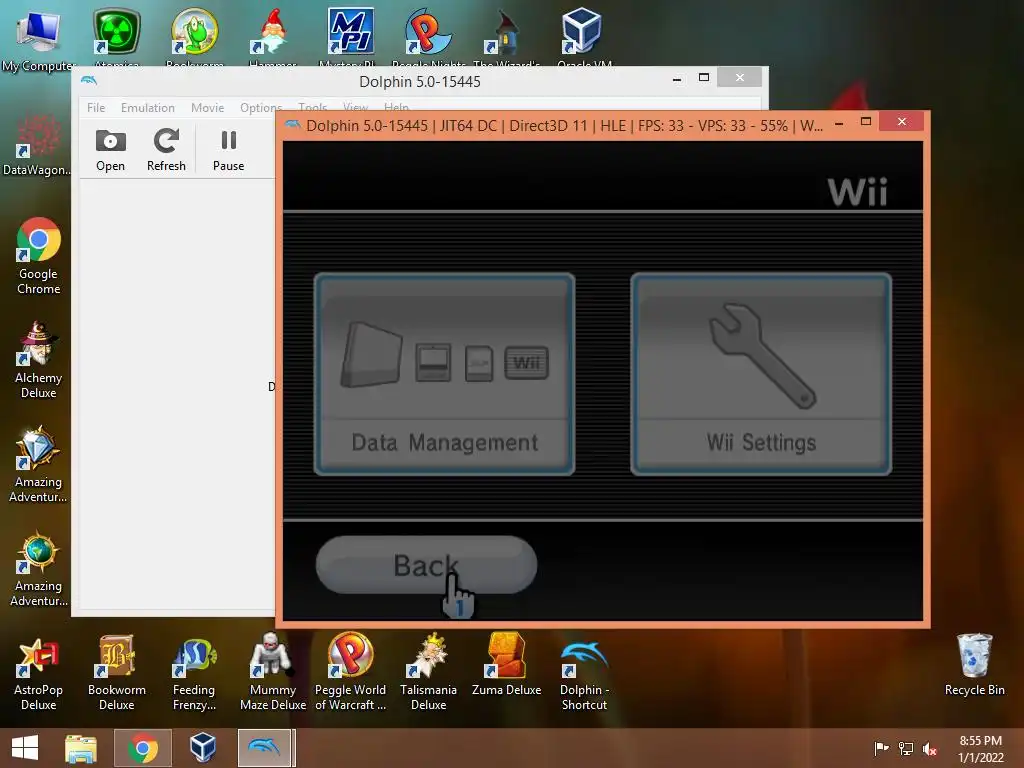This screenshot has height=768, width=1024.
Task: Open the File menu in Dolphin
Action: (x=96, y=108)
